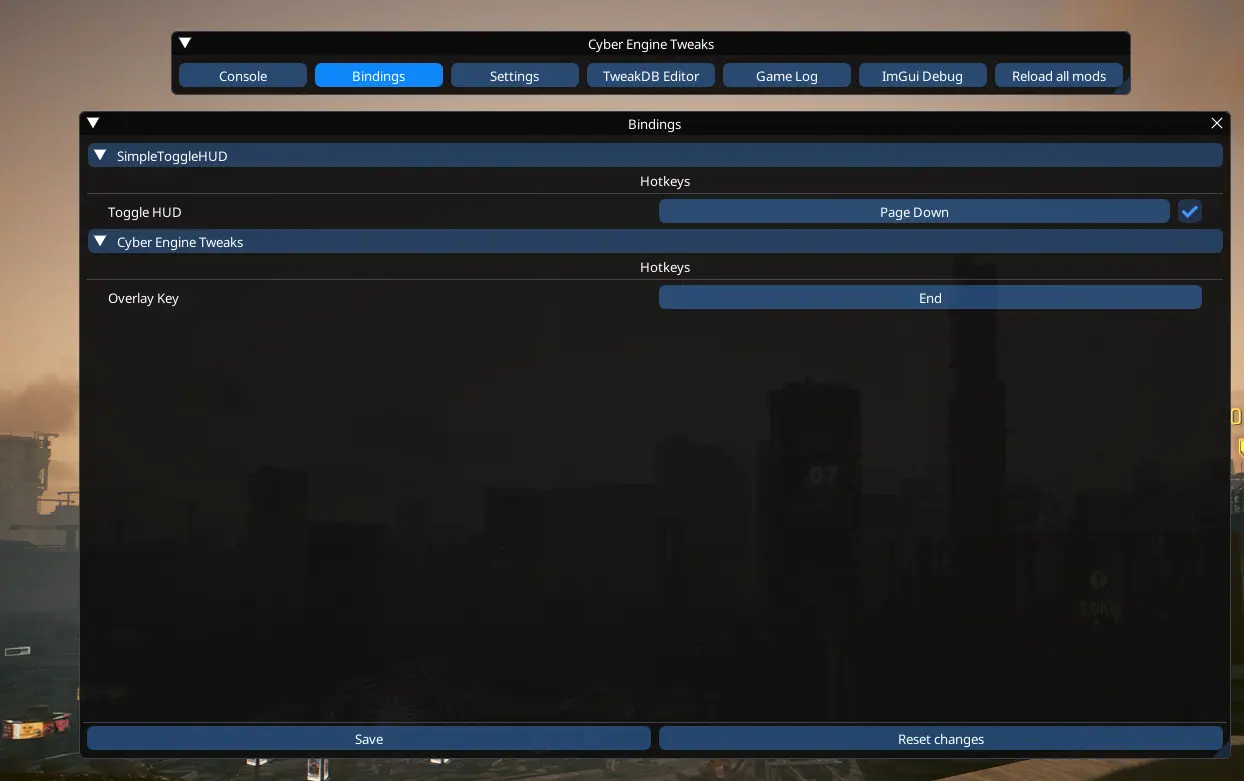Collapse the Cyber Engine Tweaks hotkeys section
1244x781 pixels.
coord(100,241)
